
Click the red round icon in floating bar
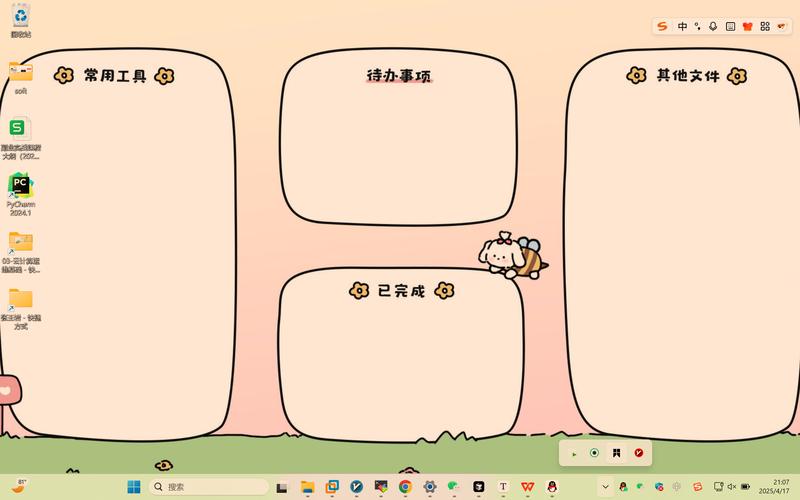coord(639,453)
